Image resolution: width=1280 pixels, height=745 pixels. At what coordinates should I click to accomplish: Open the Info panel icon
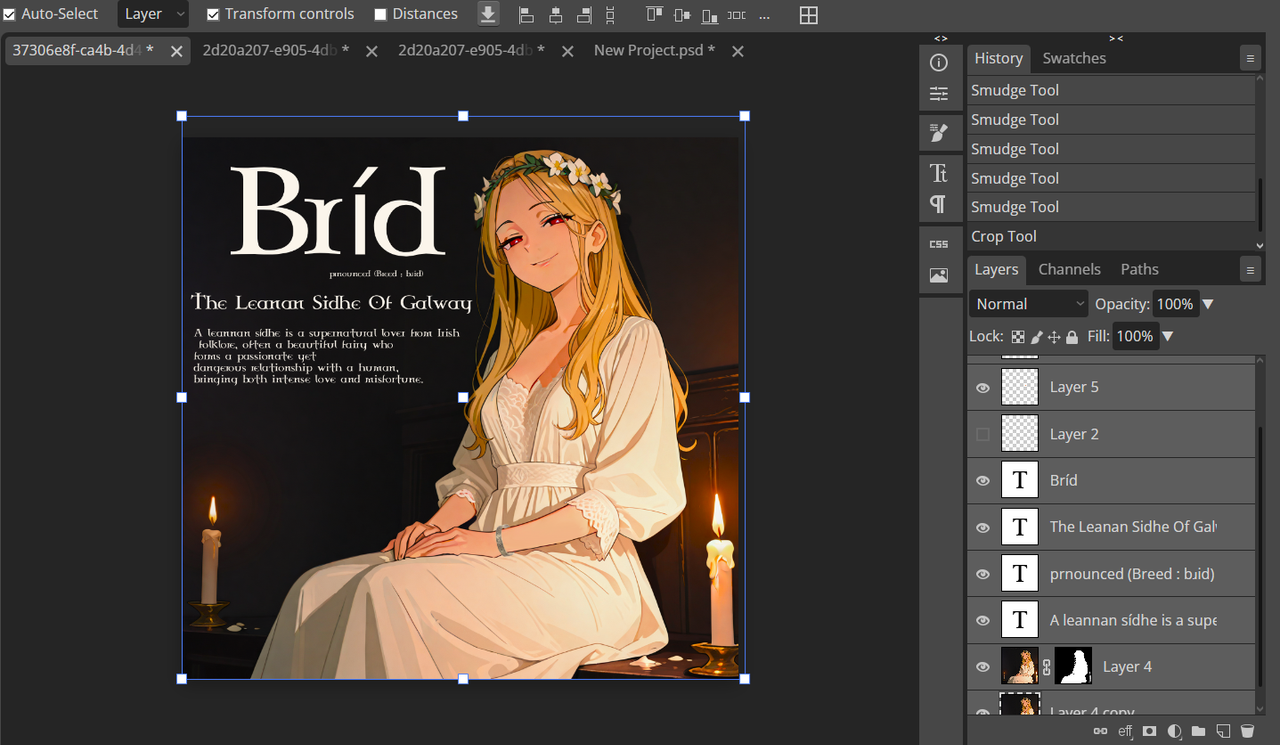pos(938,63)
